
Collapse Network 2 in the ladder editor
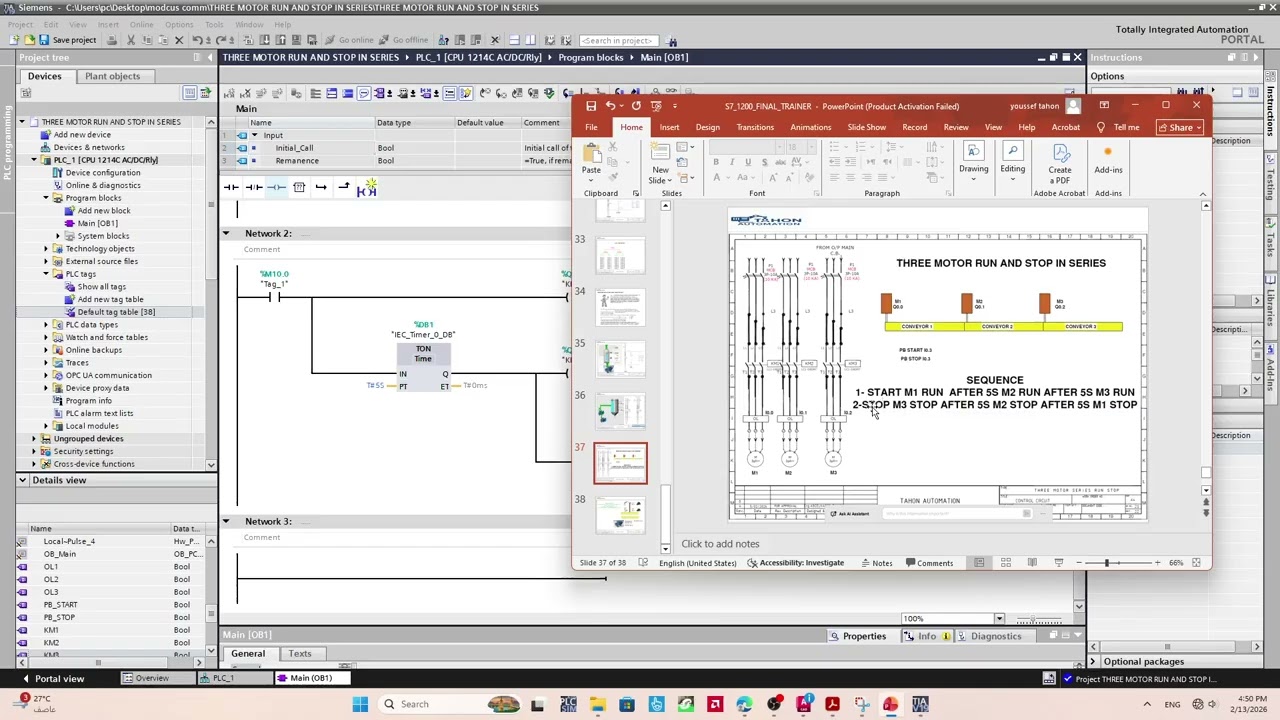tap(225, 233)
